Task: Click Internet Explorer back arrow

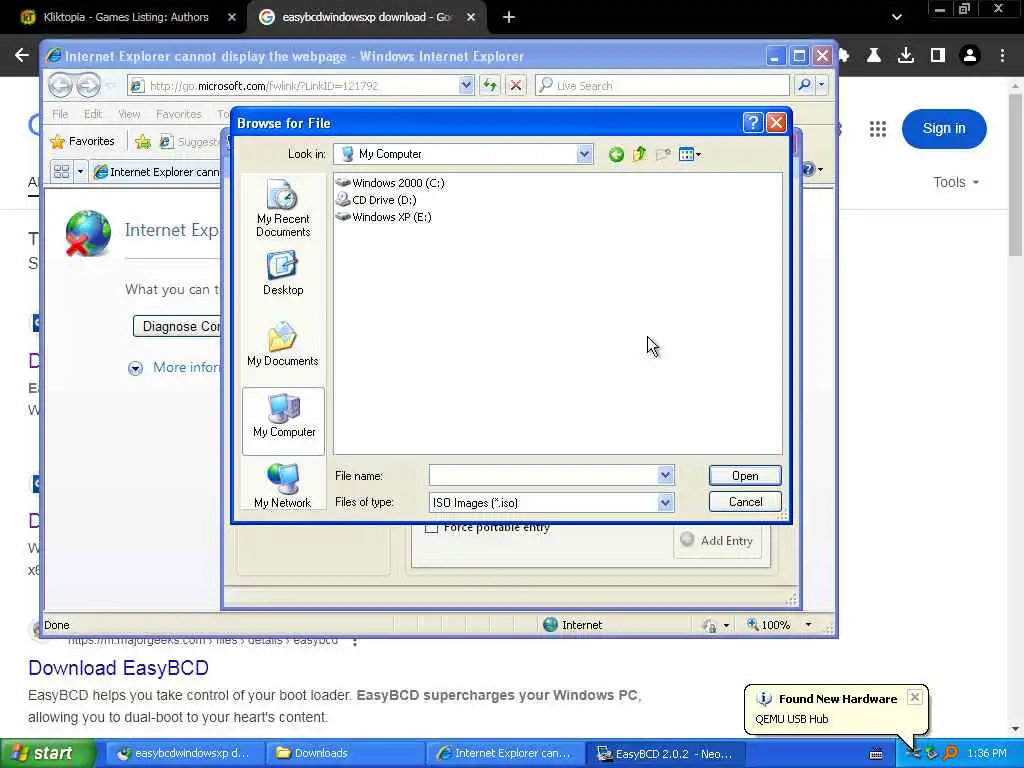Action: pos(60,86)
